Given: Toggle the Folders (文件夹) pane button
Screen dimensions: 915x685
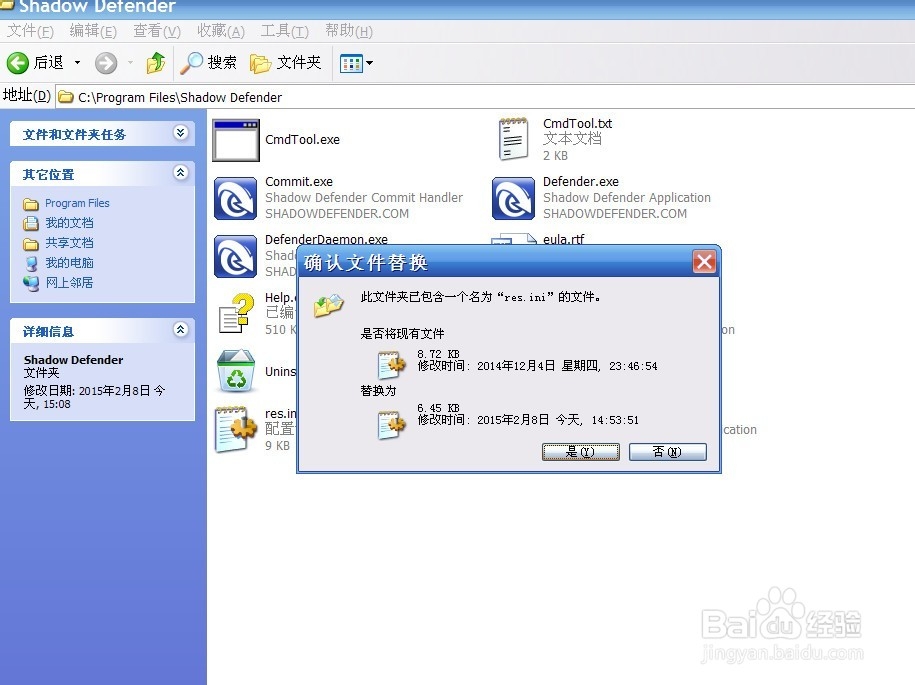Looking at the screenshot, I should [285, 62].
